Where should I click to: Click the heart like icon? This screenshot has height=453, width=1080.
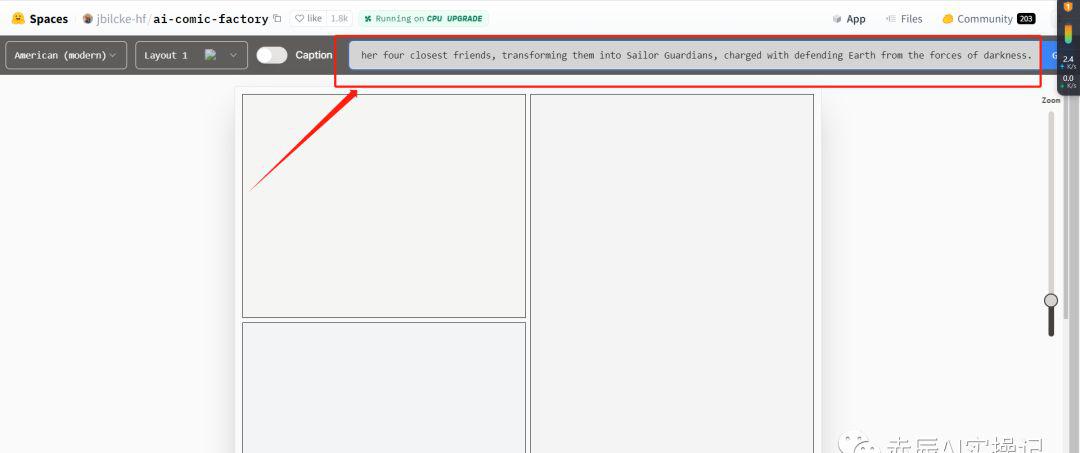(299, 19)
